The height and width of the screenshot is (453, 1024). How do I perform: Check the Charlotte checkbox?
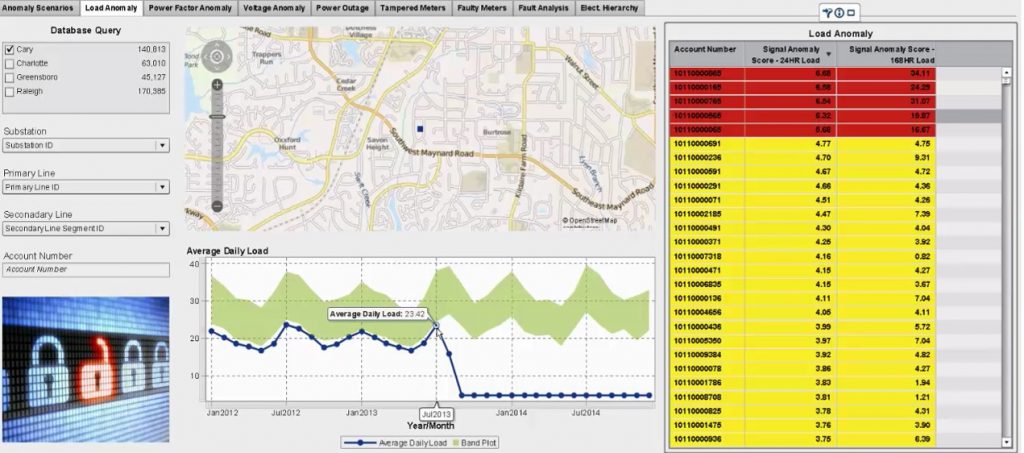[10, 63]
